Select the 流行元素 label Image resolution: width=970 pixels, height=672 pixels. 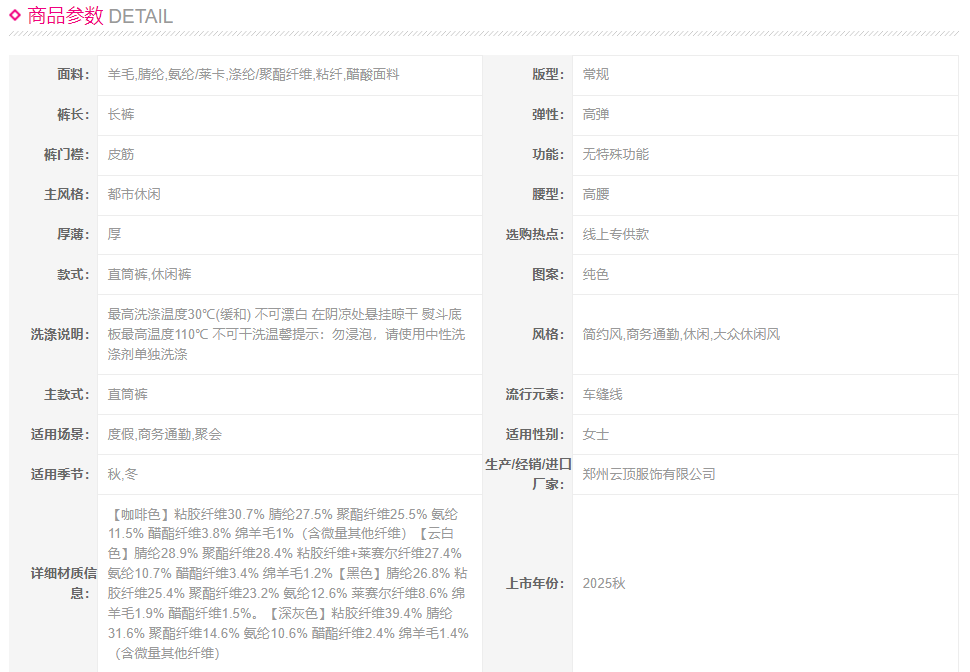point(535,395)
